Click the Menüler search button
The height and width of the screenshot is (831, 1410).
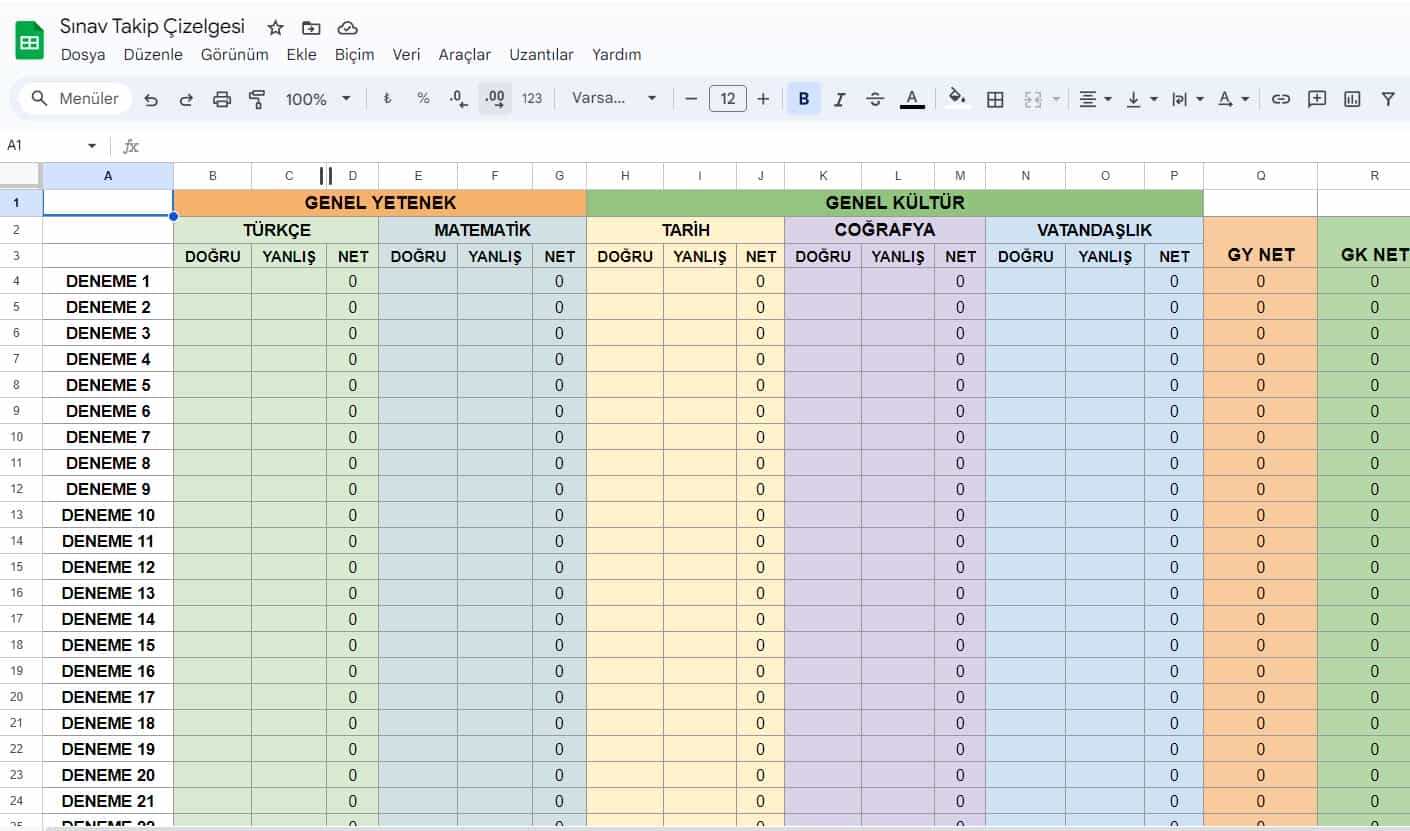pyautogui.click(x=76, y=98)
